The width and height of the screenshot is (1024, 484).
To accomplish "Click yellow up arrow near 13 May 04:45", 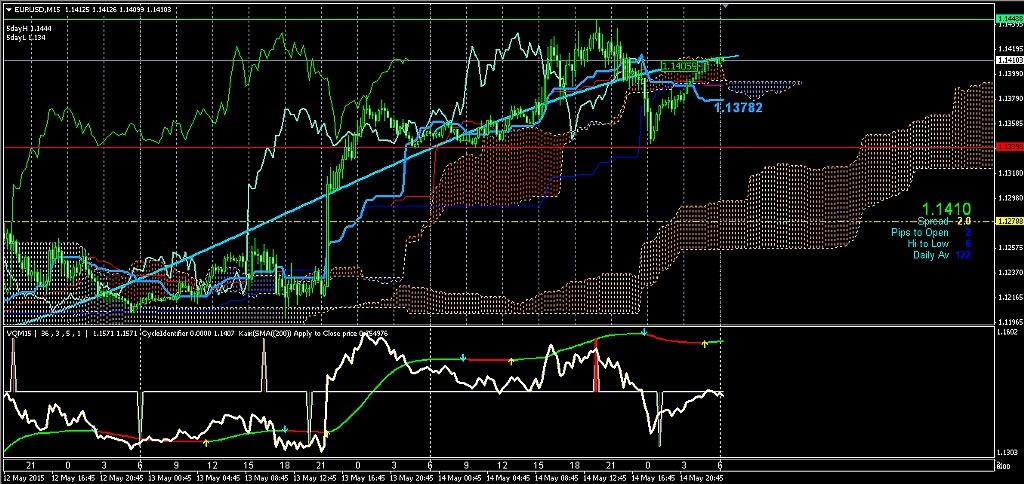I will (x=206, y=443).
